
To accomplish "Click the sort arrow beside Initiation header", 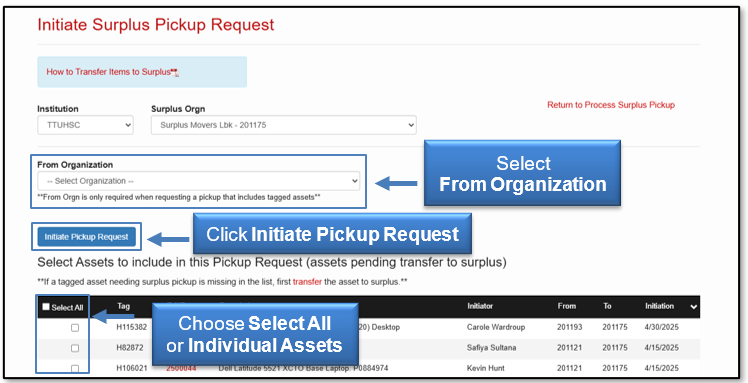I will 693,307.
